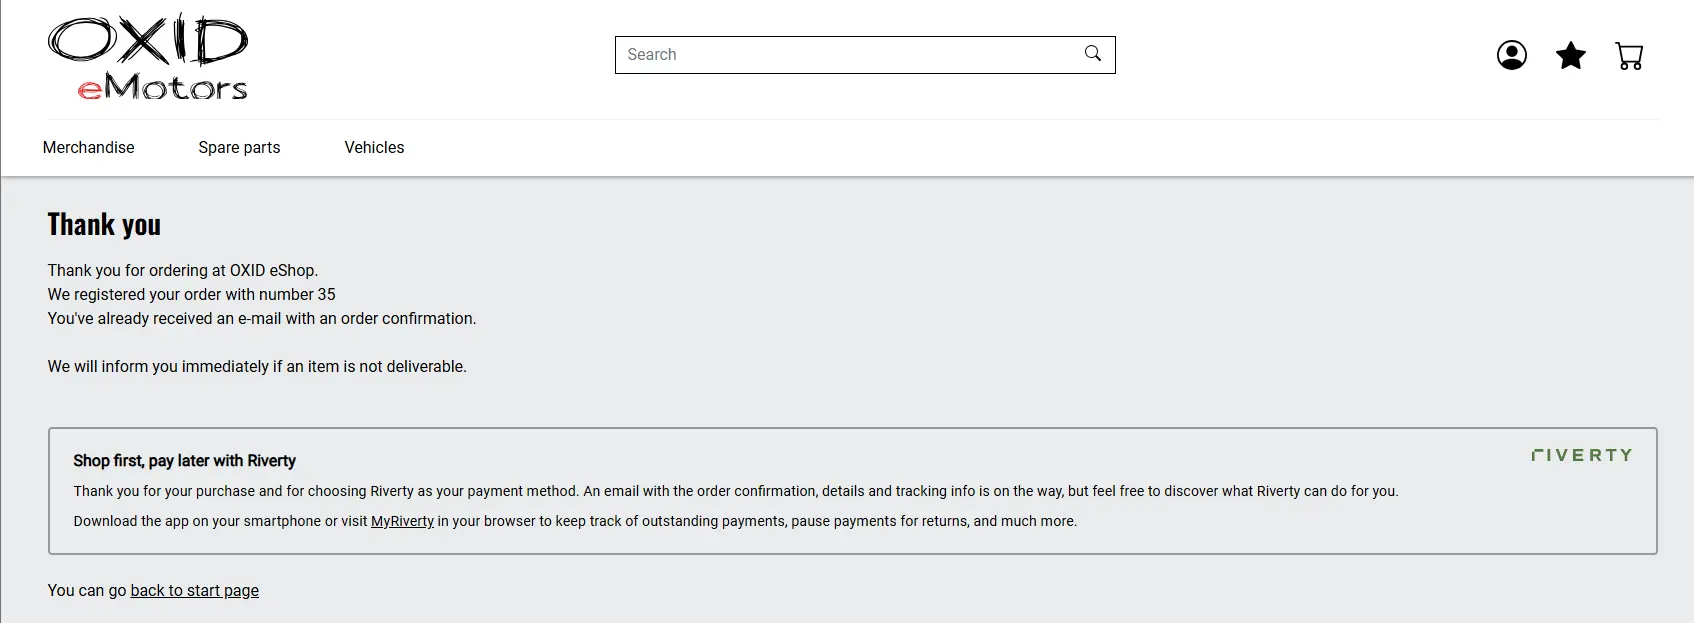Follow the MyRiverty link
1694x623 pixels.
point(402,521)
